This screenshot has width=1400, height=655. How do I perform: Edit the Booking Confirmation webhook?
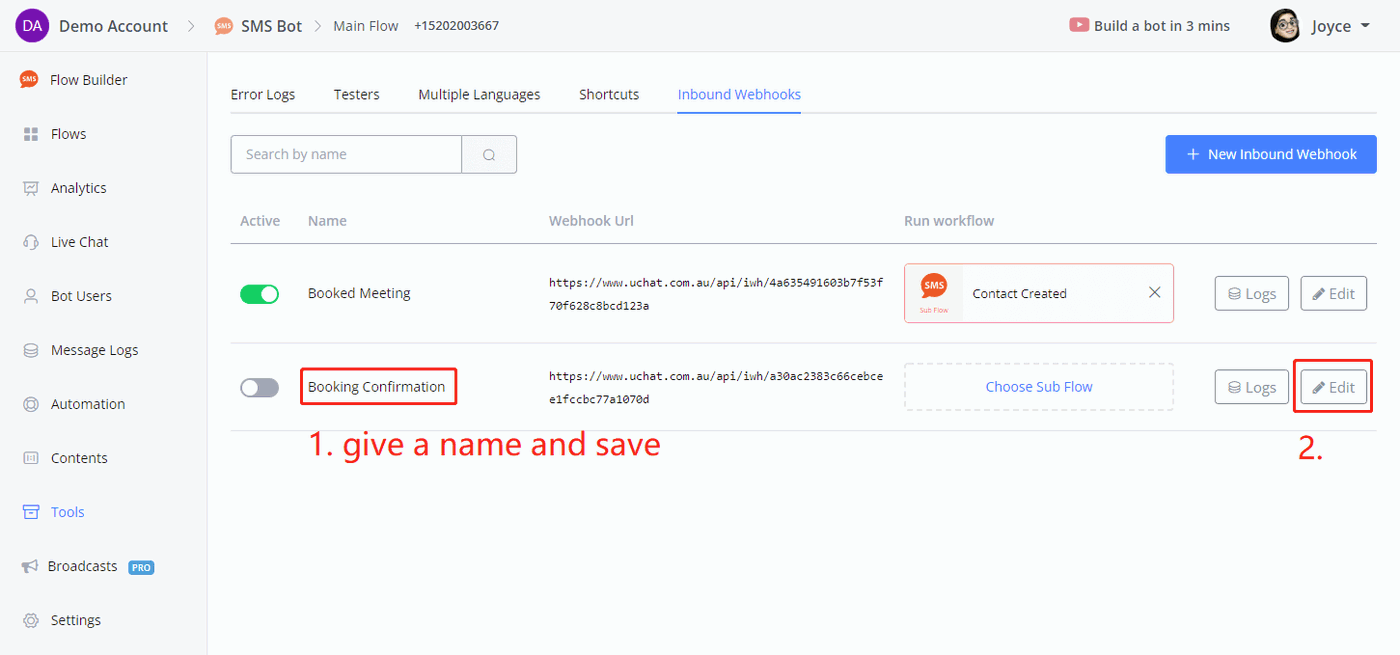[1333, 387]
